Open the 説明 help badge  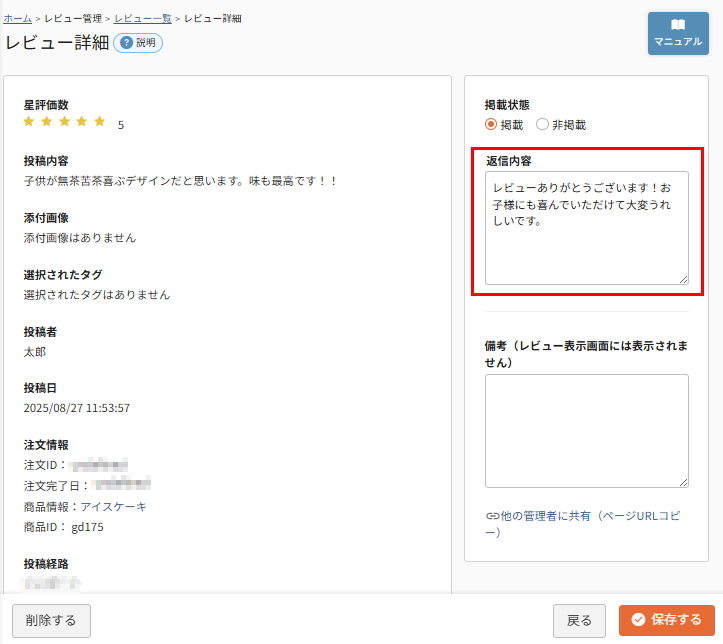pos(138,43)
